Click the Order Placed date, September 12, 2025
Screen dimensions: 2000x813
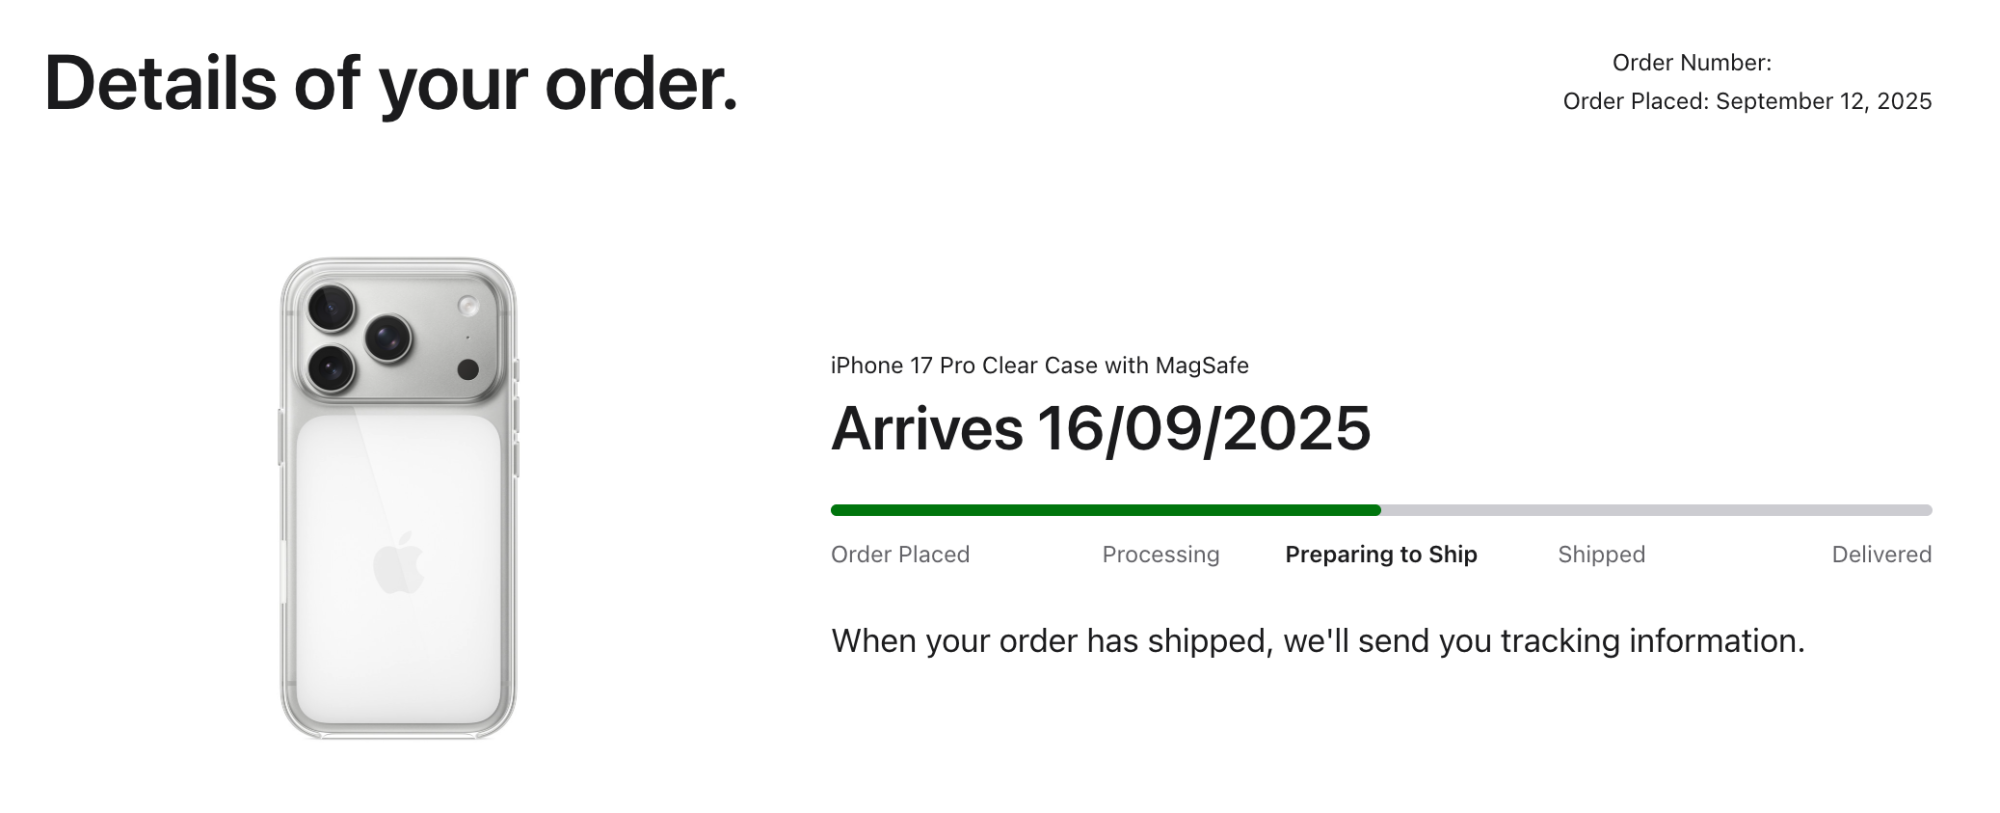click(1823, 102)
